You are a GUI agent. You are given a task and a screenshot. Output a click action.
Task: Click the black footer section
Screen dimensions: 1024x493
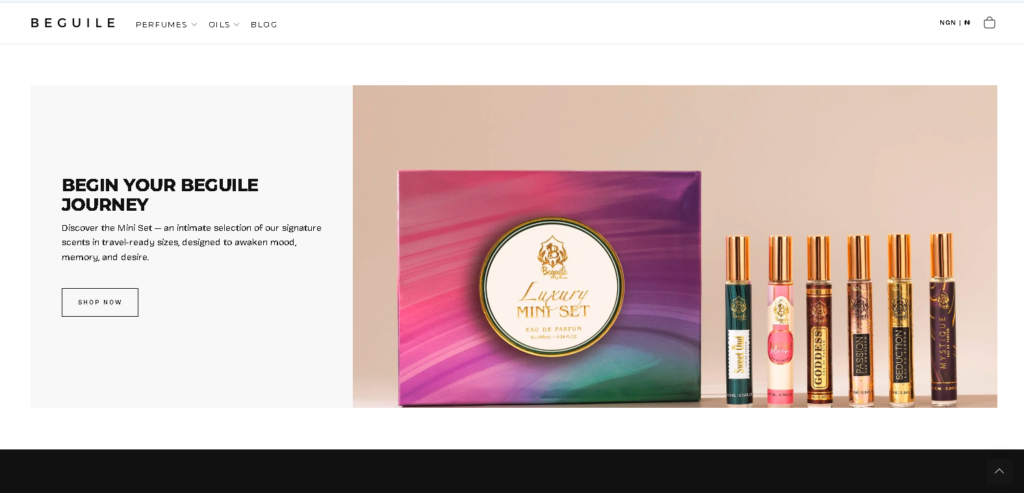click(x=500, y=471)
